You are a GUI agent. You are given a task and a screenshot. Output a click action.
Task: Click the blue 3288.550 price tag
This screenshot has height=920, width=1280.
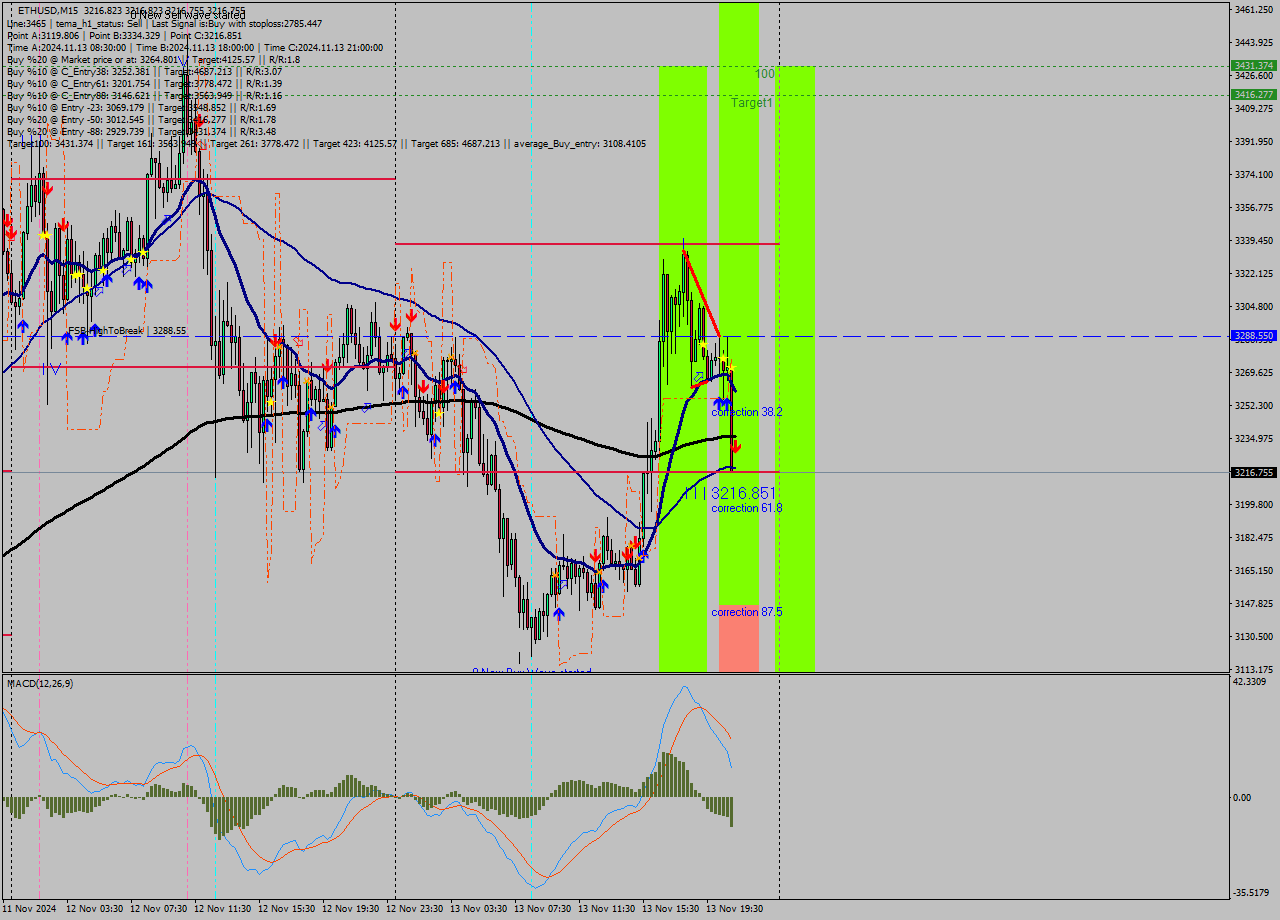coord(1252,337)
